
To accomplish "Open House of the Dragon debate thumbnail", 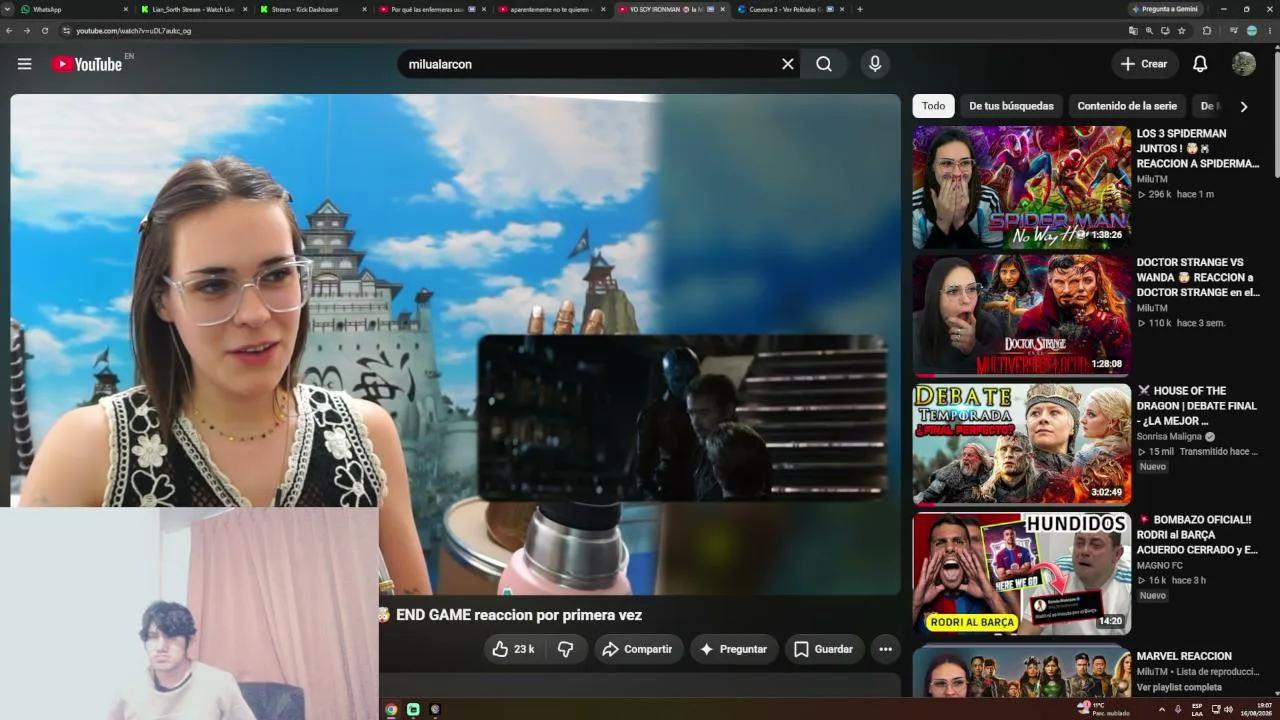I will tap(1021, 445).
